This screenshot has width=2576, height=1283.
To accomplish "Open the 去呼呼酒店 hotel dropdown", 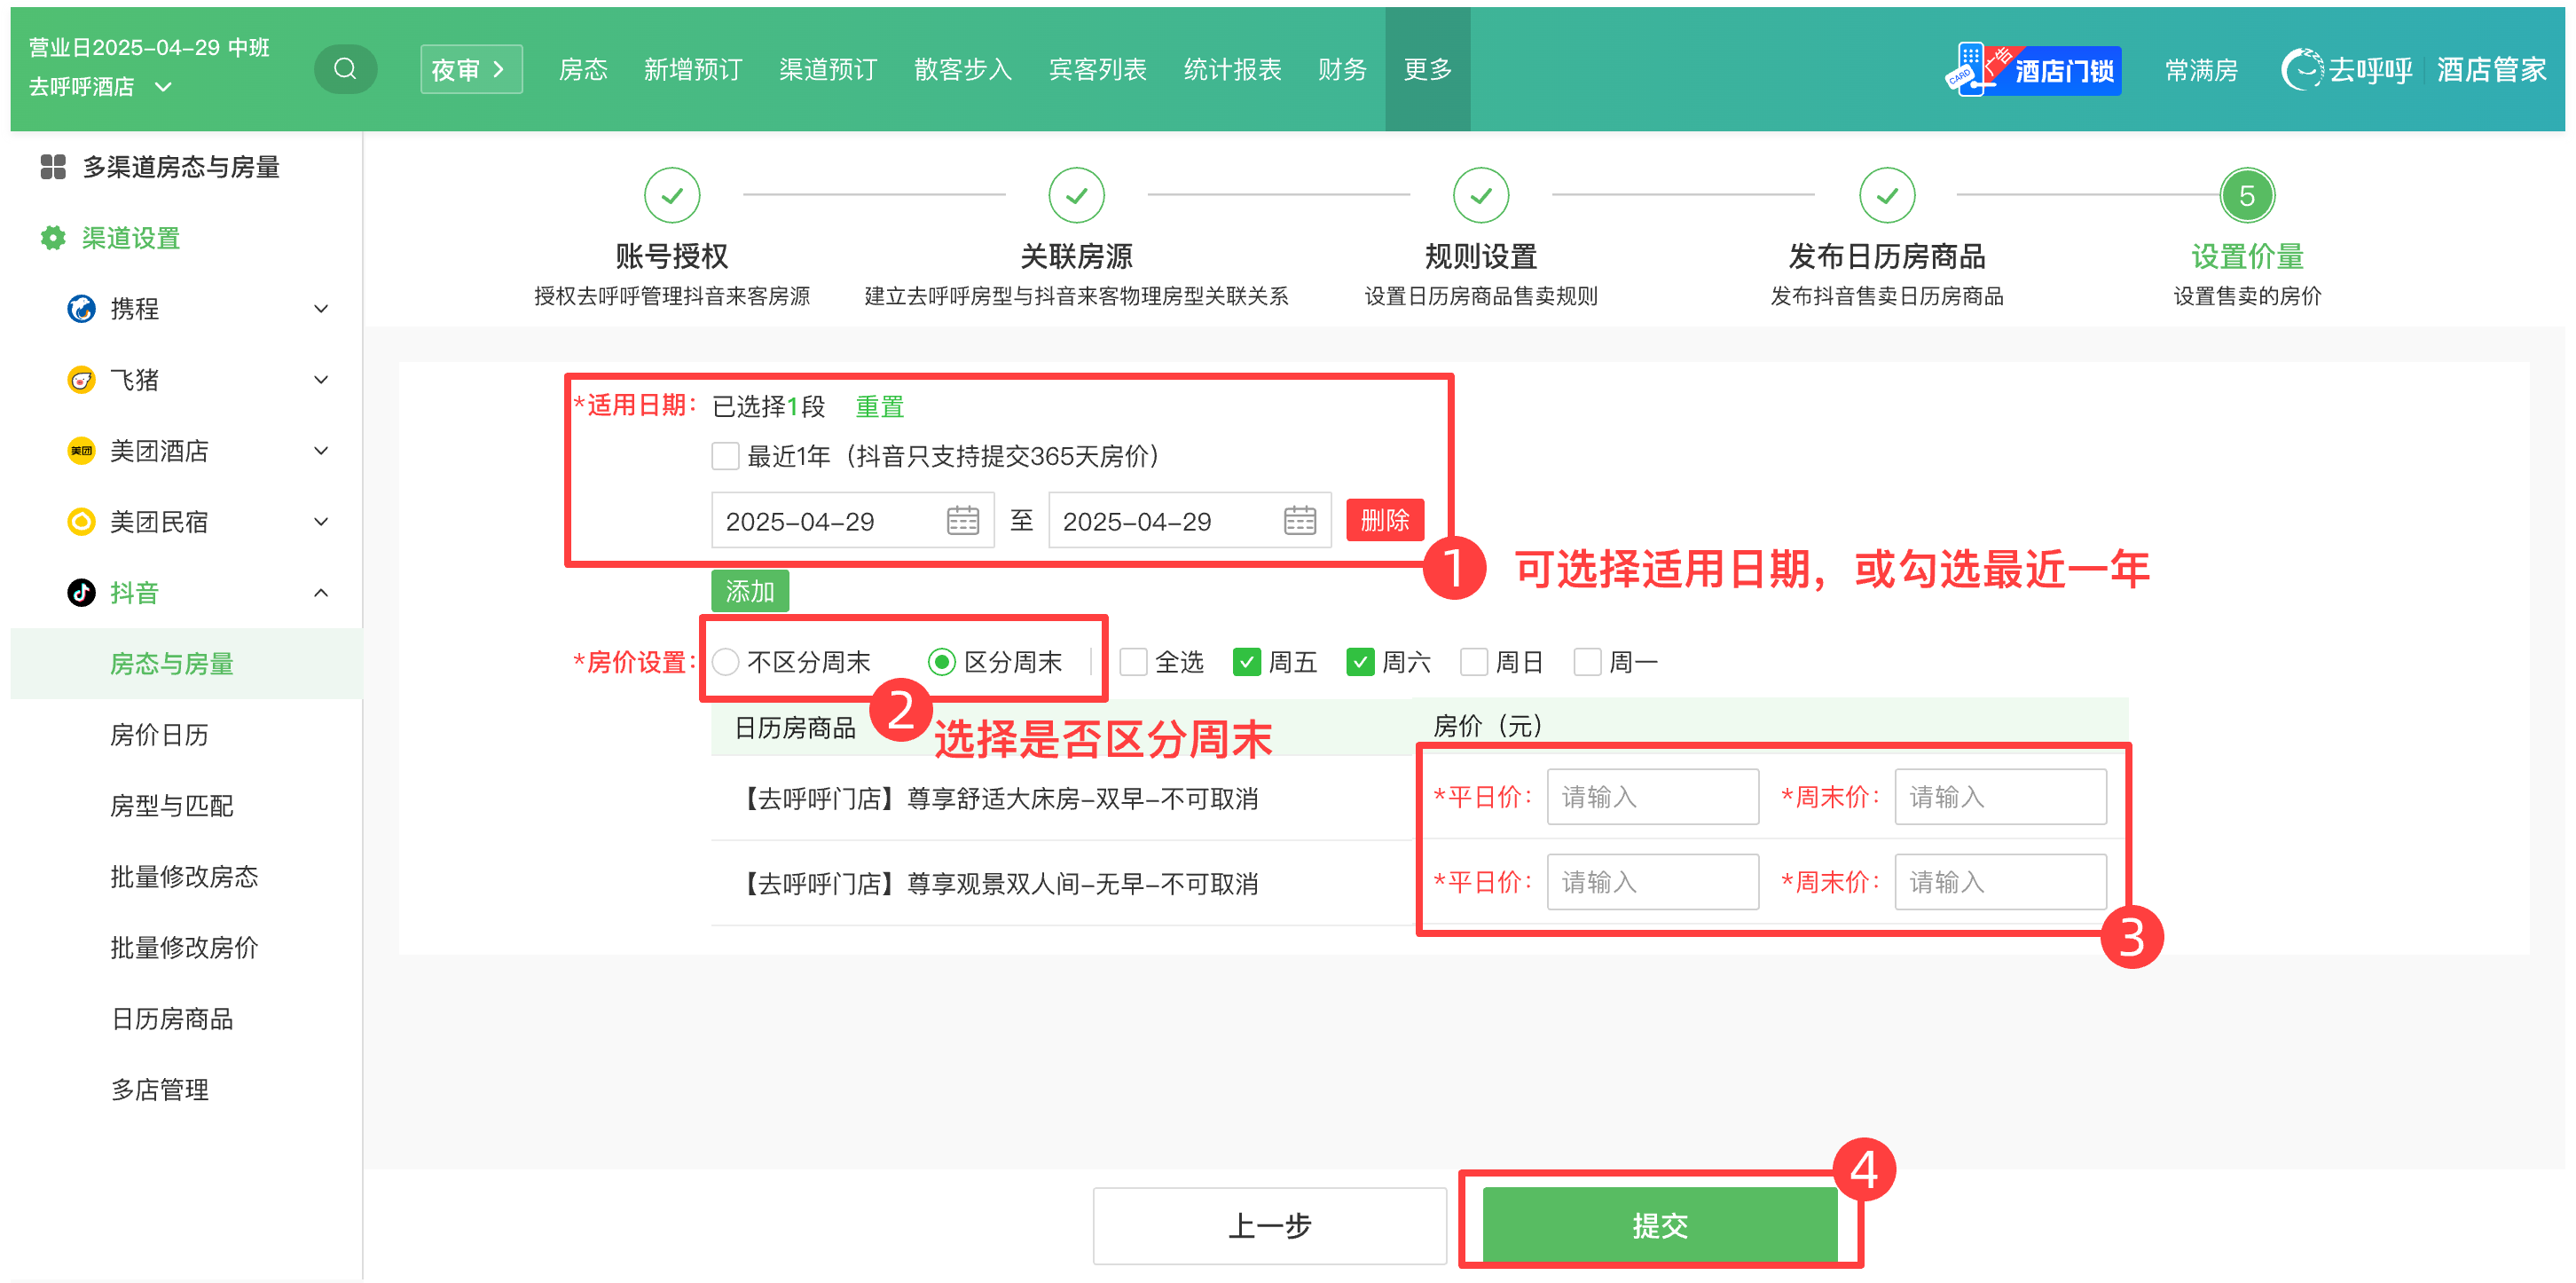I will click(x=164, y=87).
